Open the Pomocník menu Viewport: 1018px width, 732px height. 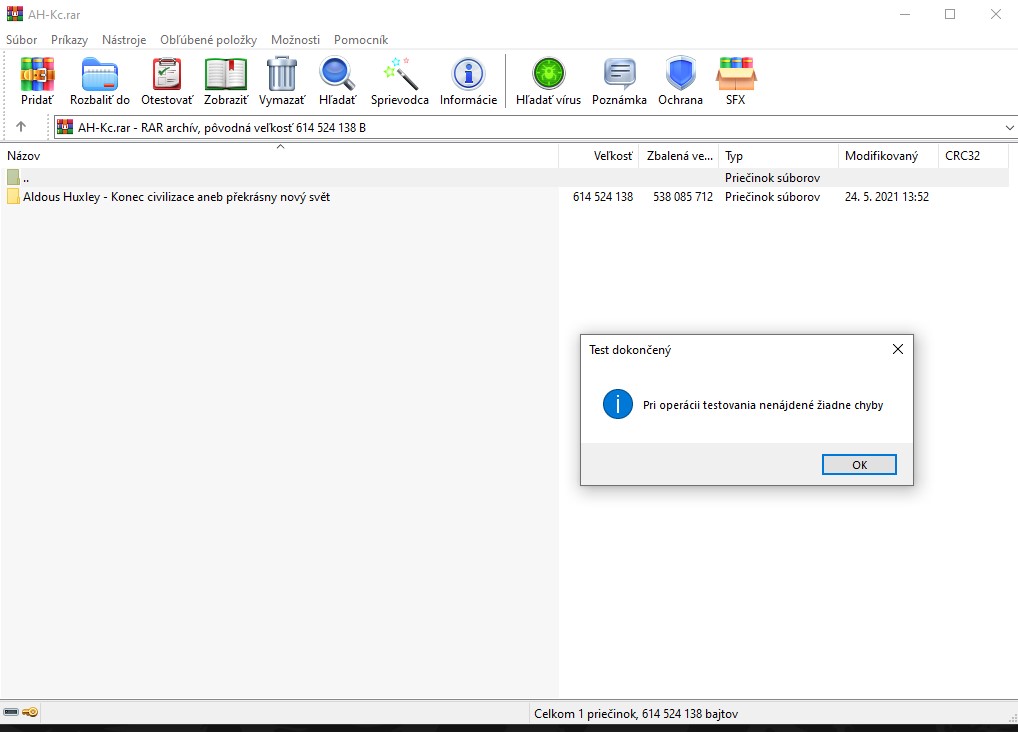click(x=361, y=40)
